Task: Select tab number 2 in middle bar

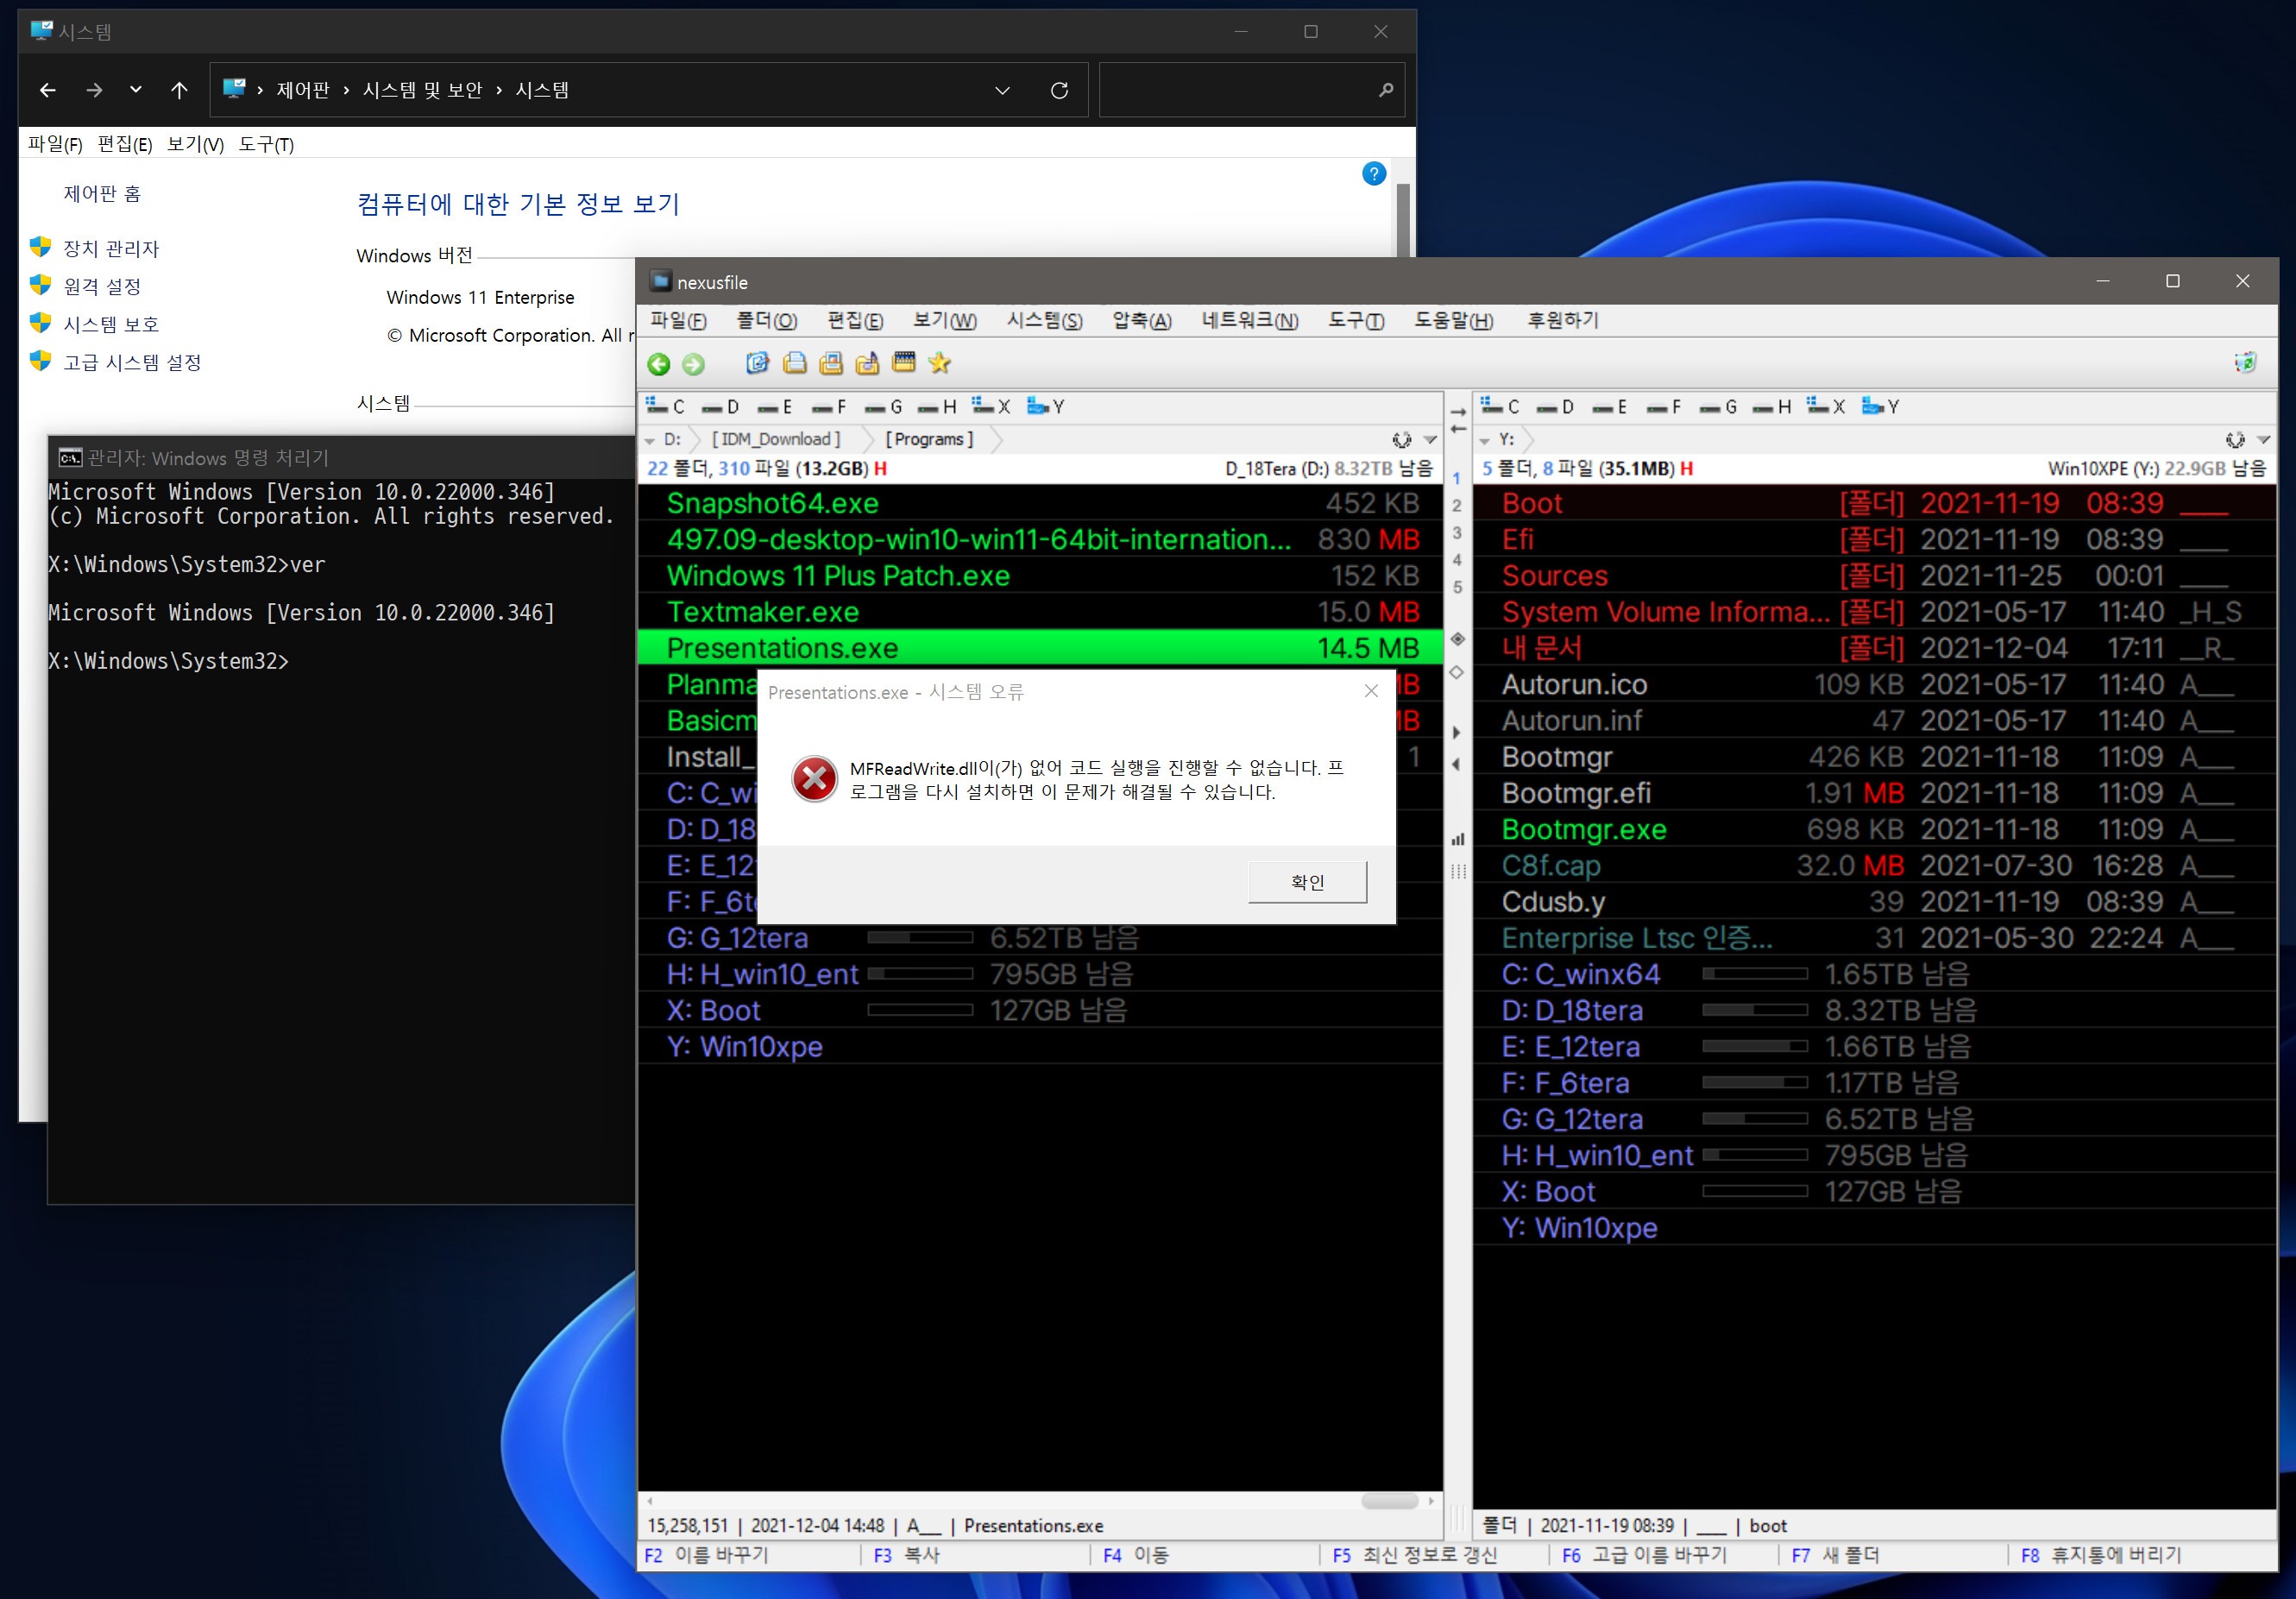Action: tap(1457, 506)
